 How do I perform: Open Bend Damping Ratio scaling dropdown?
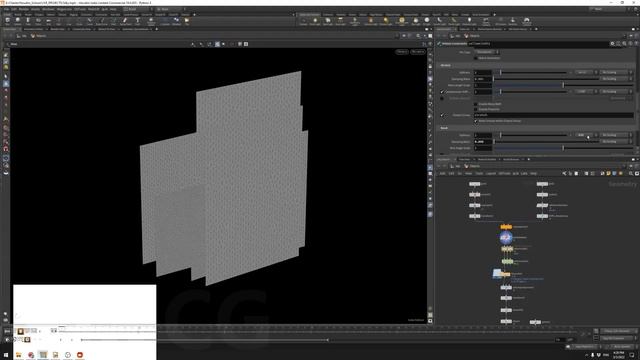[616, 142]
